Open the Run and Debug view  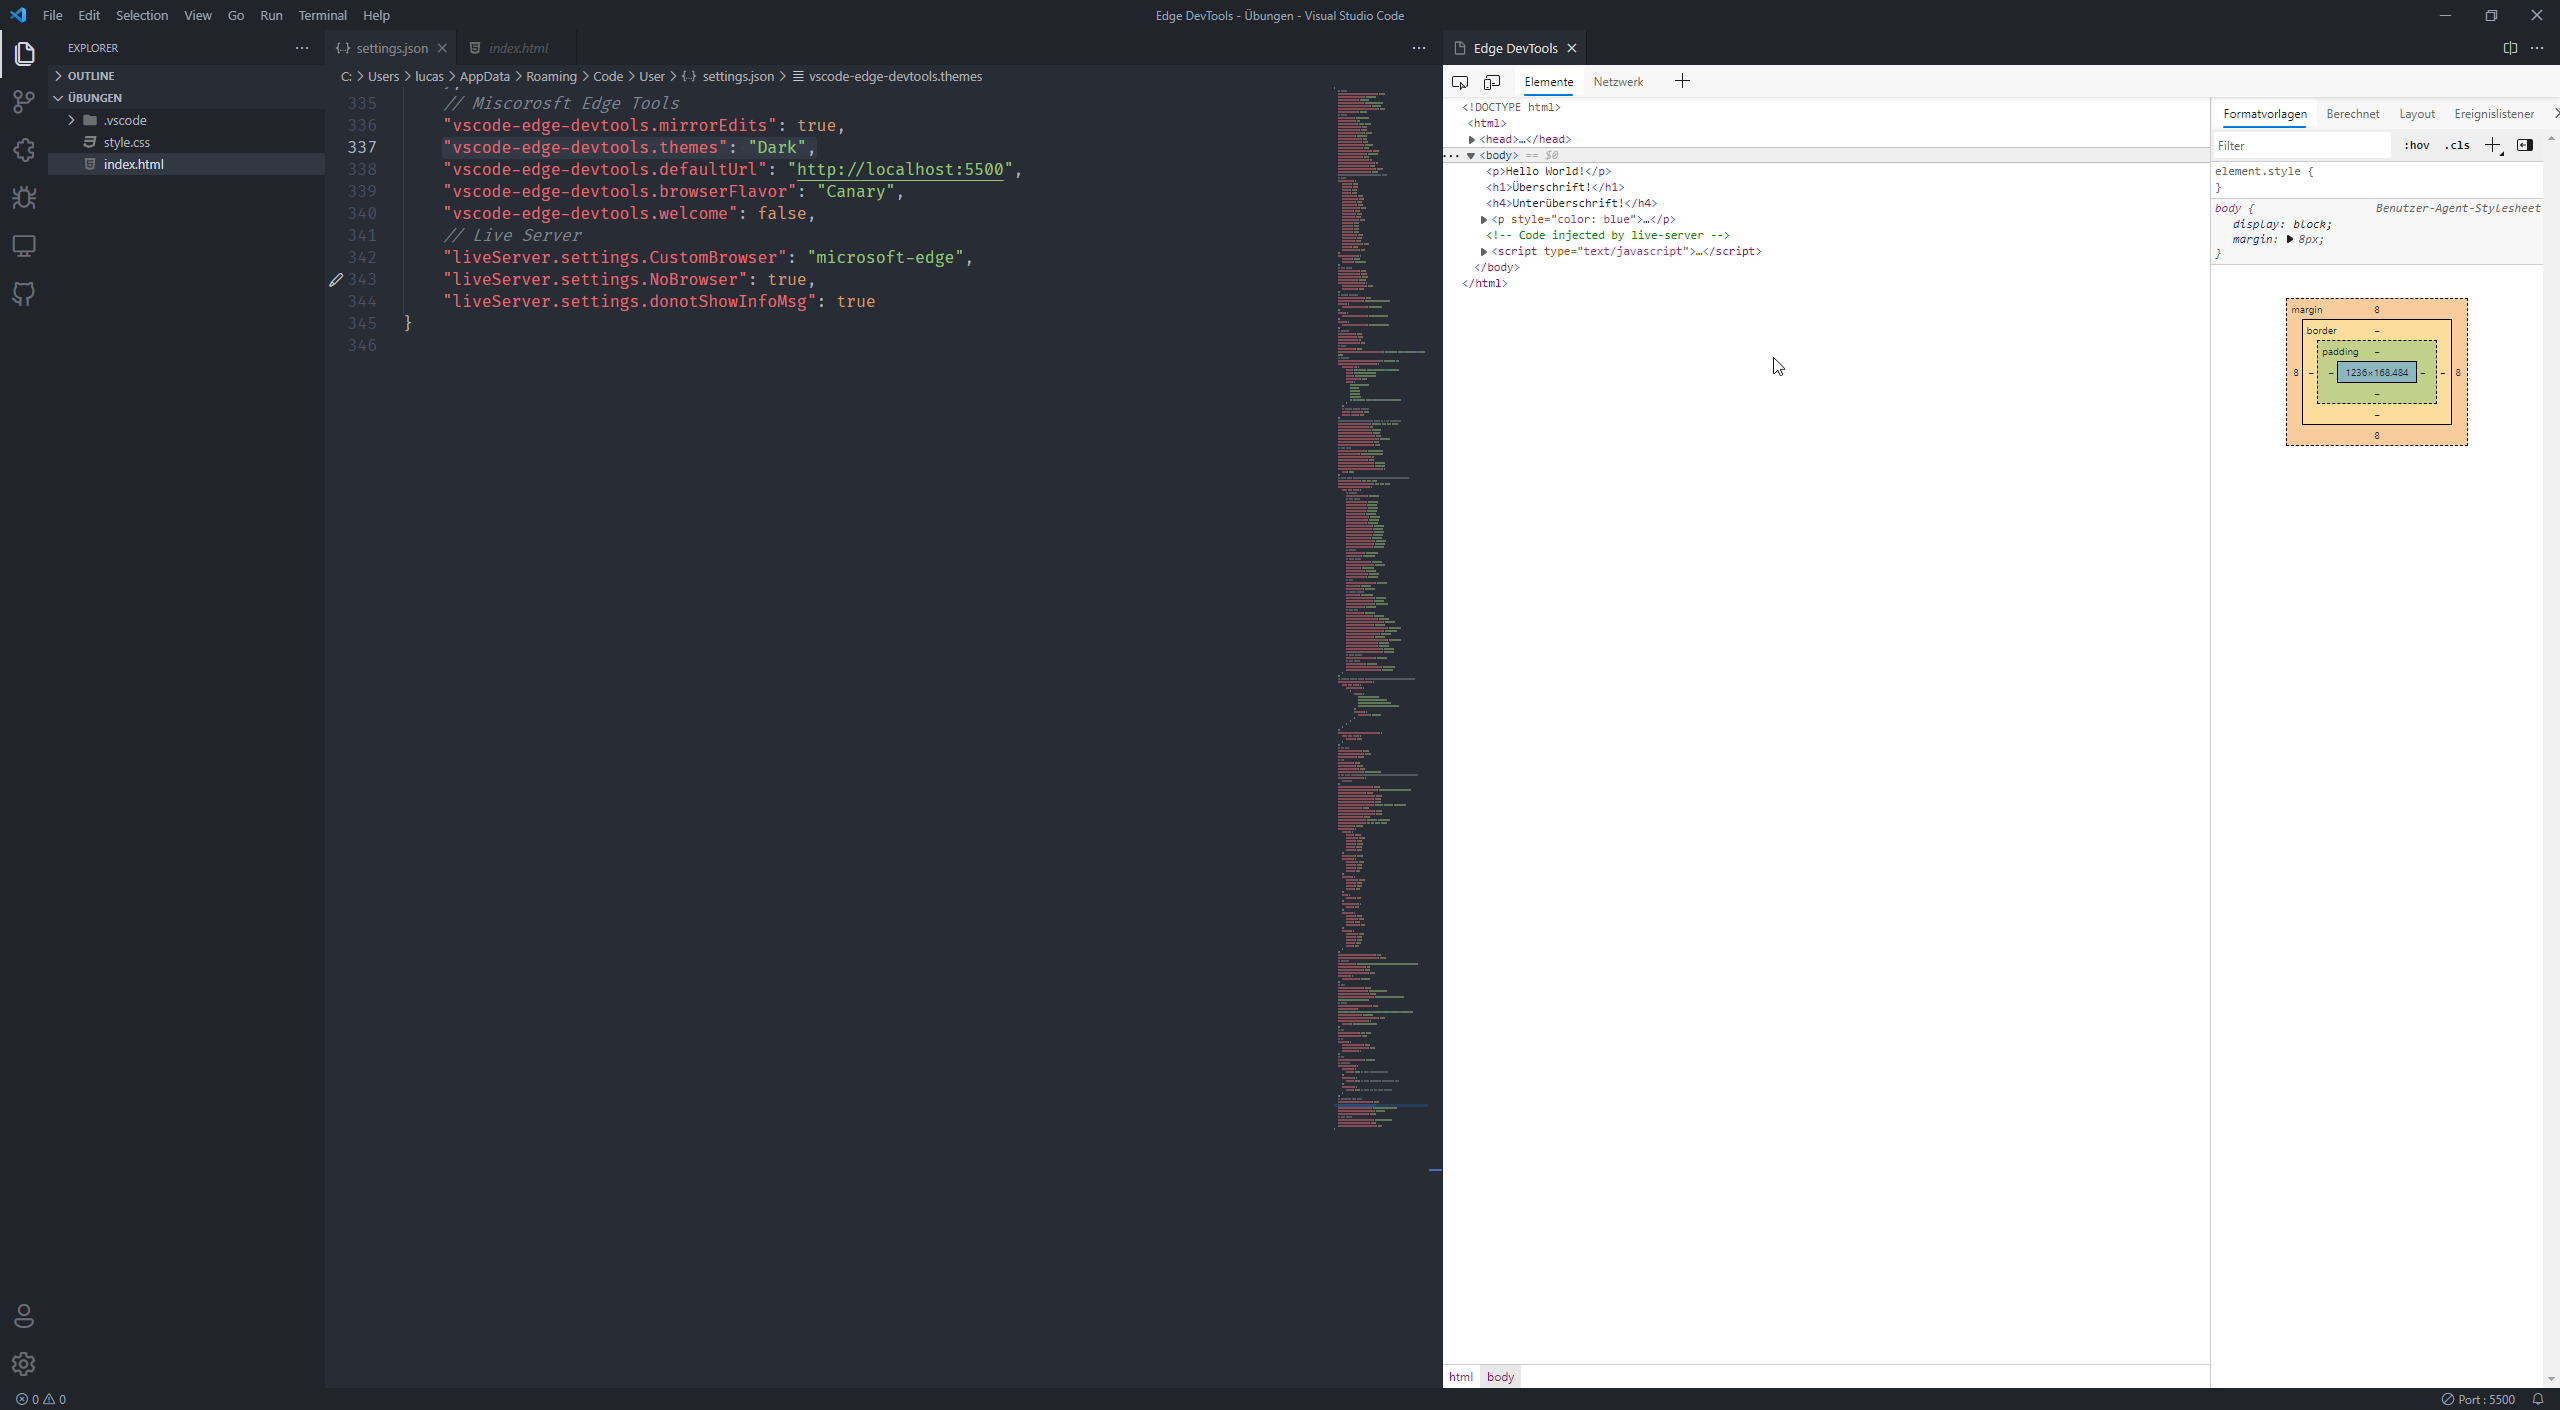pos(24,198)
